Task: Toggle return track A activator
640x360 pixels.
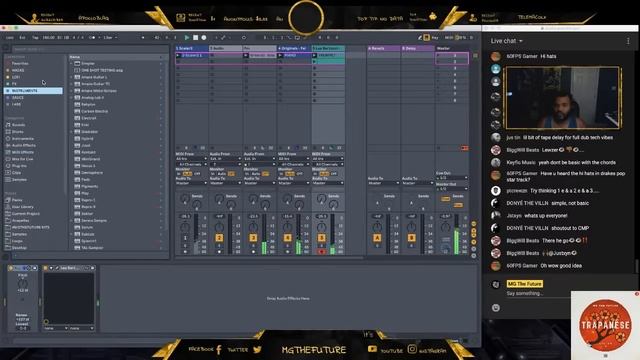Action: [x=377, y=238]
